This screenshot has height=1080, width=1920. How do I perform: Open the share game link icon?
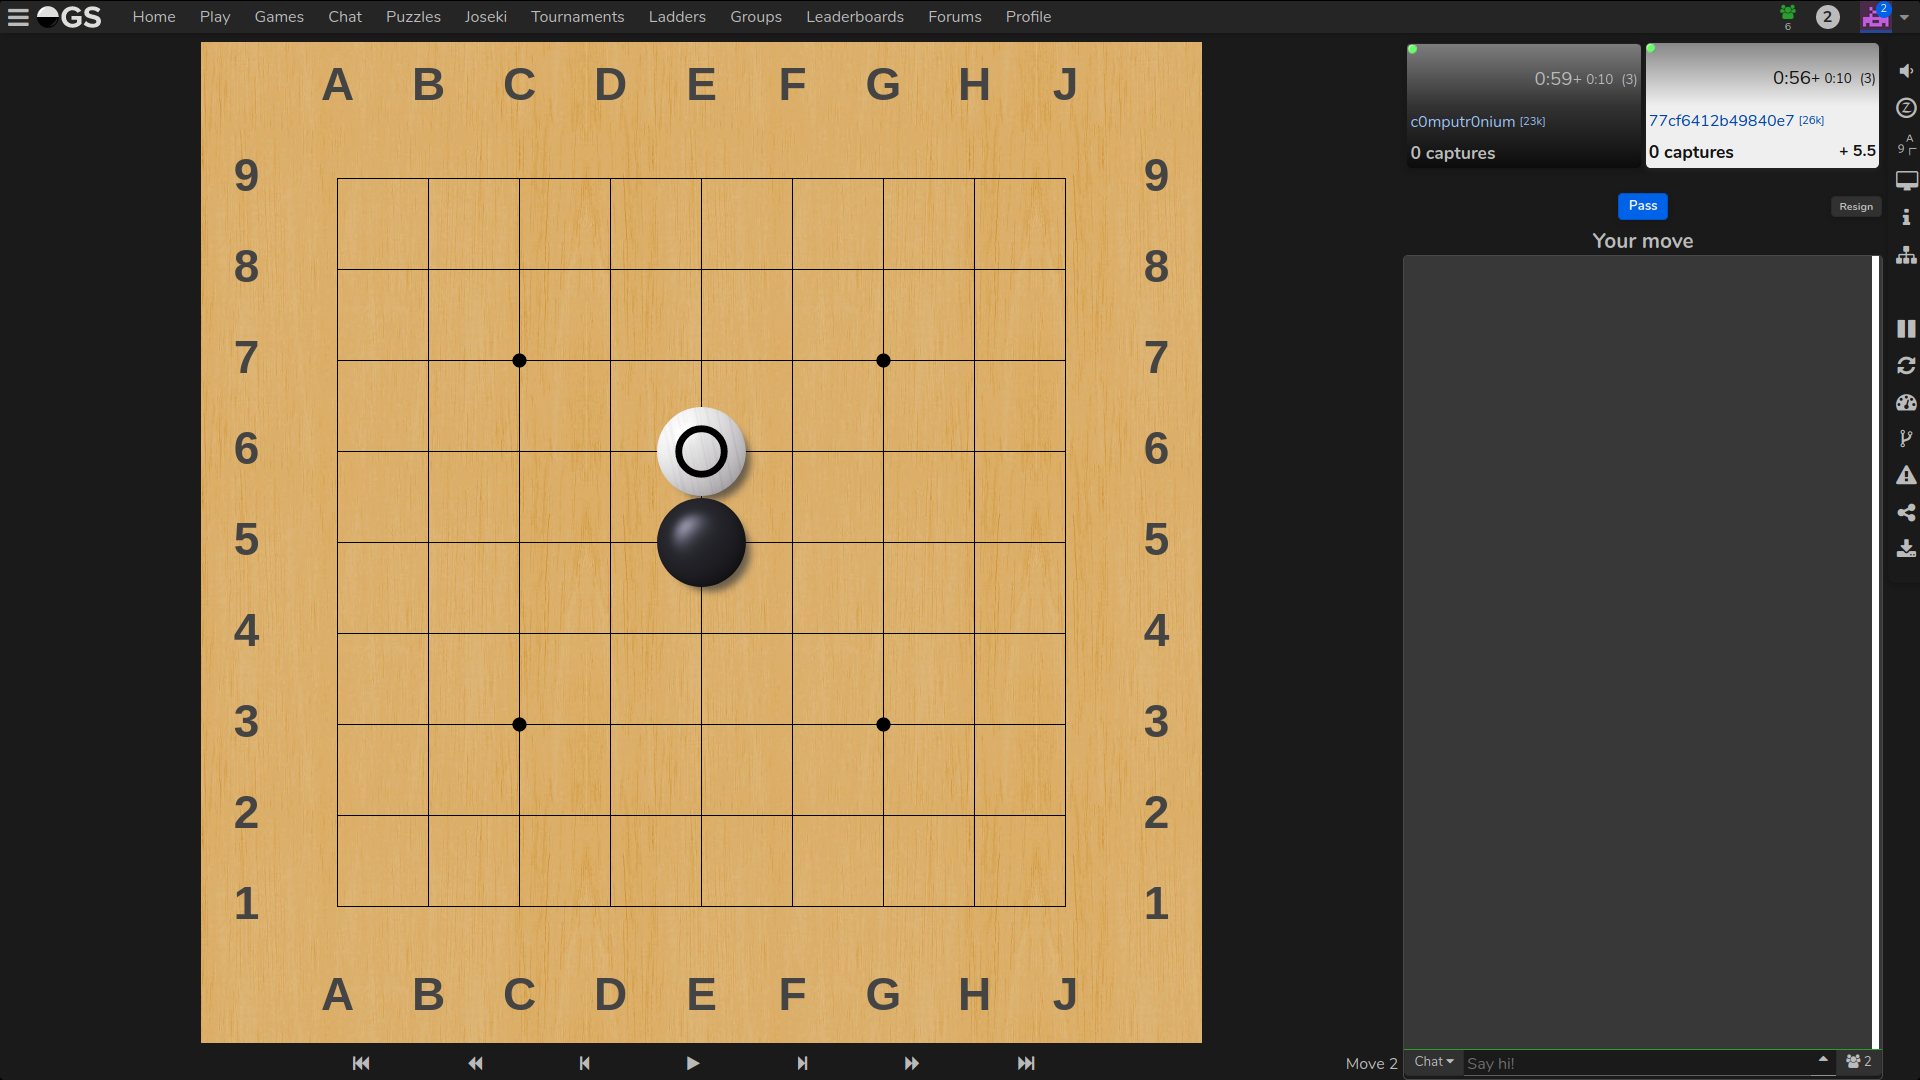(1906, 513)
